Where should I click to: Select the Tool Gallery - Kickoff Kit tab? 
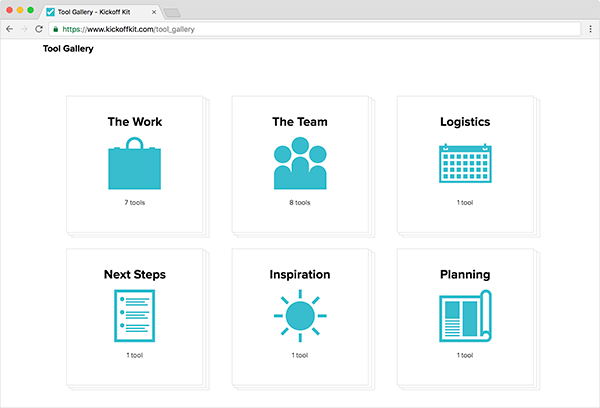[x=101, y=12]
